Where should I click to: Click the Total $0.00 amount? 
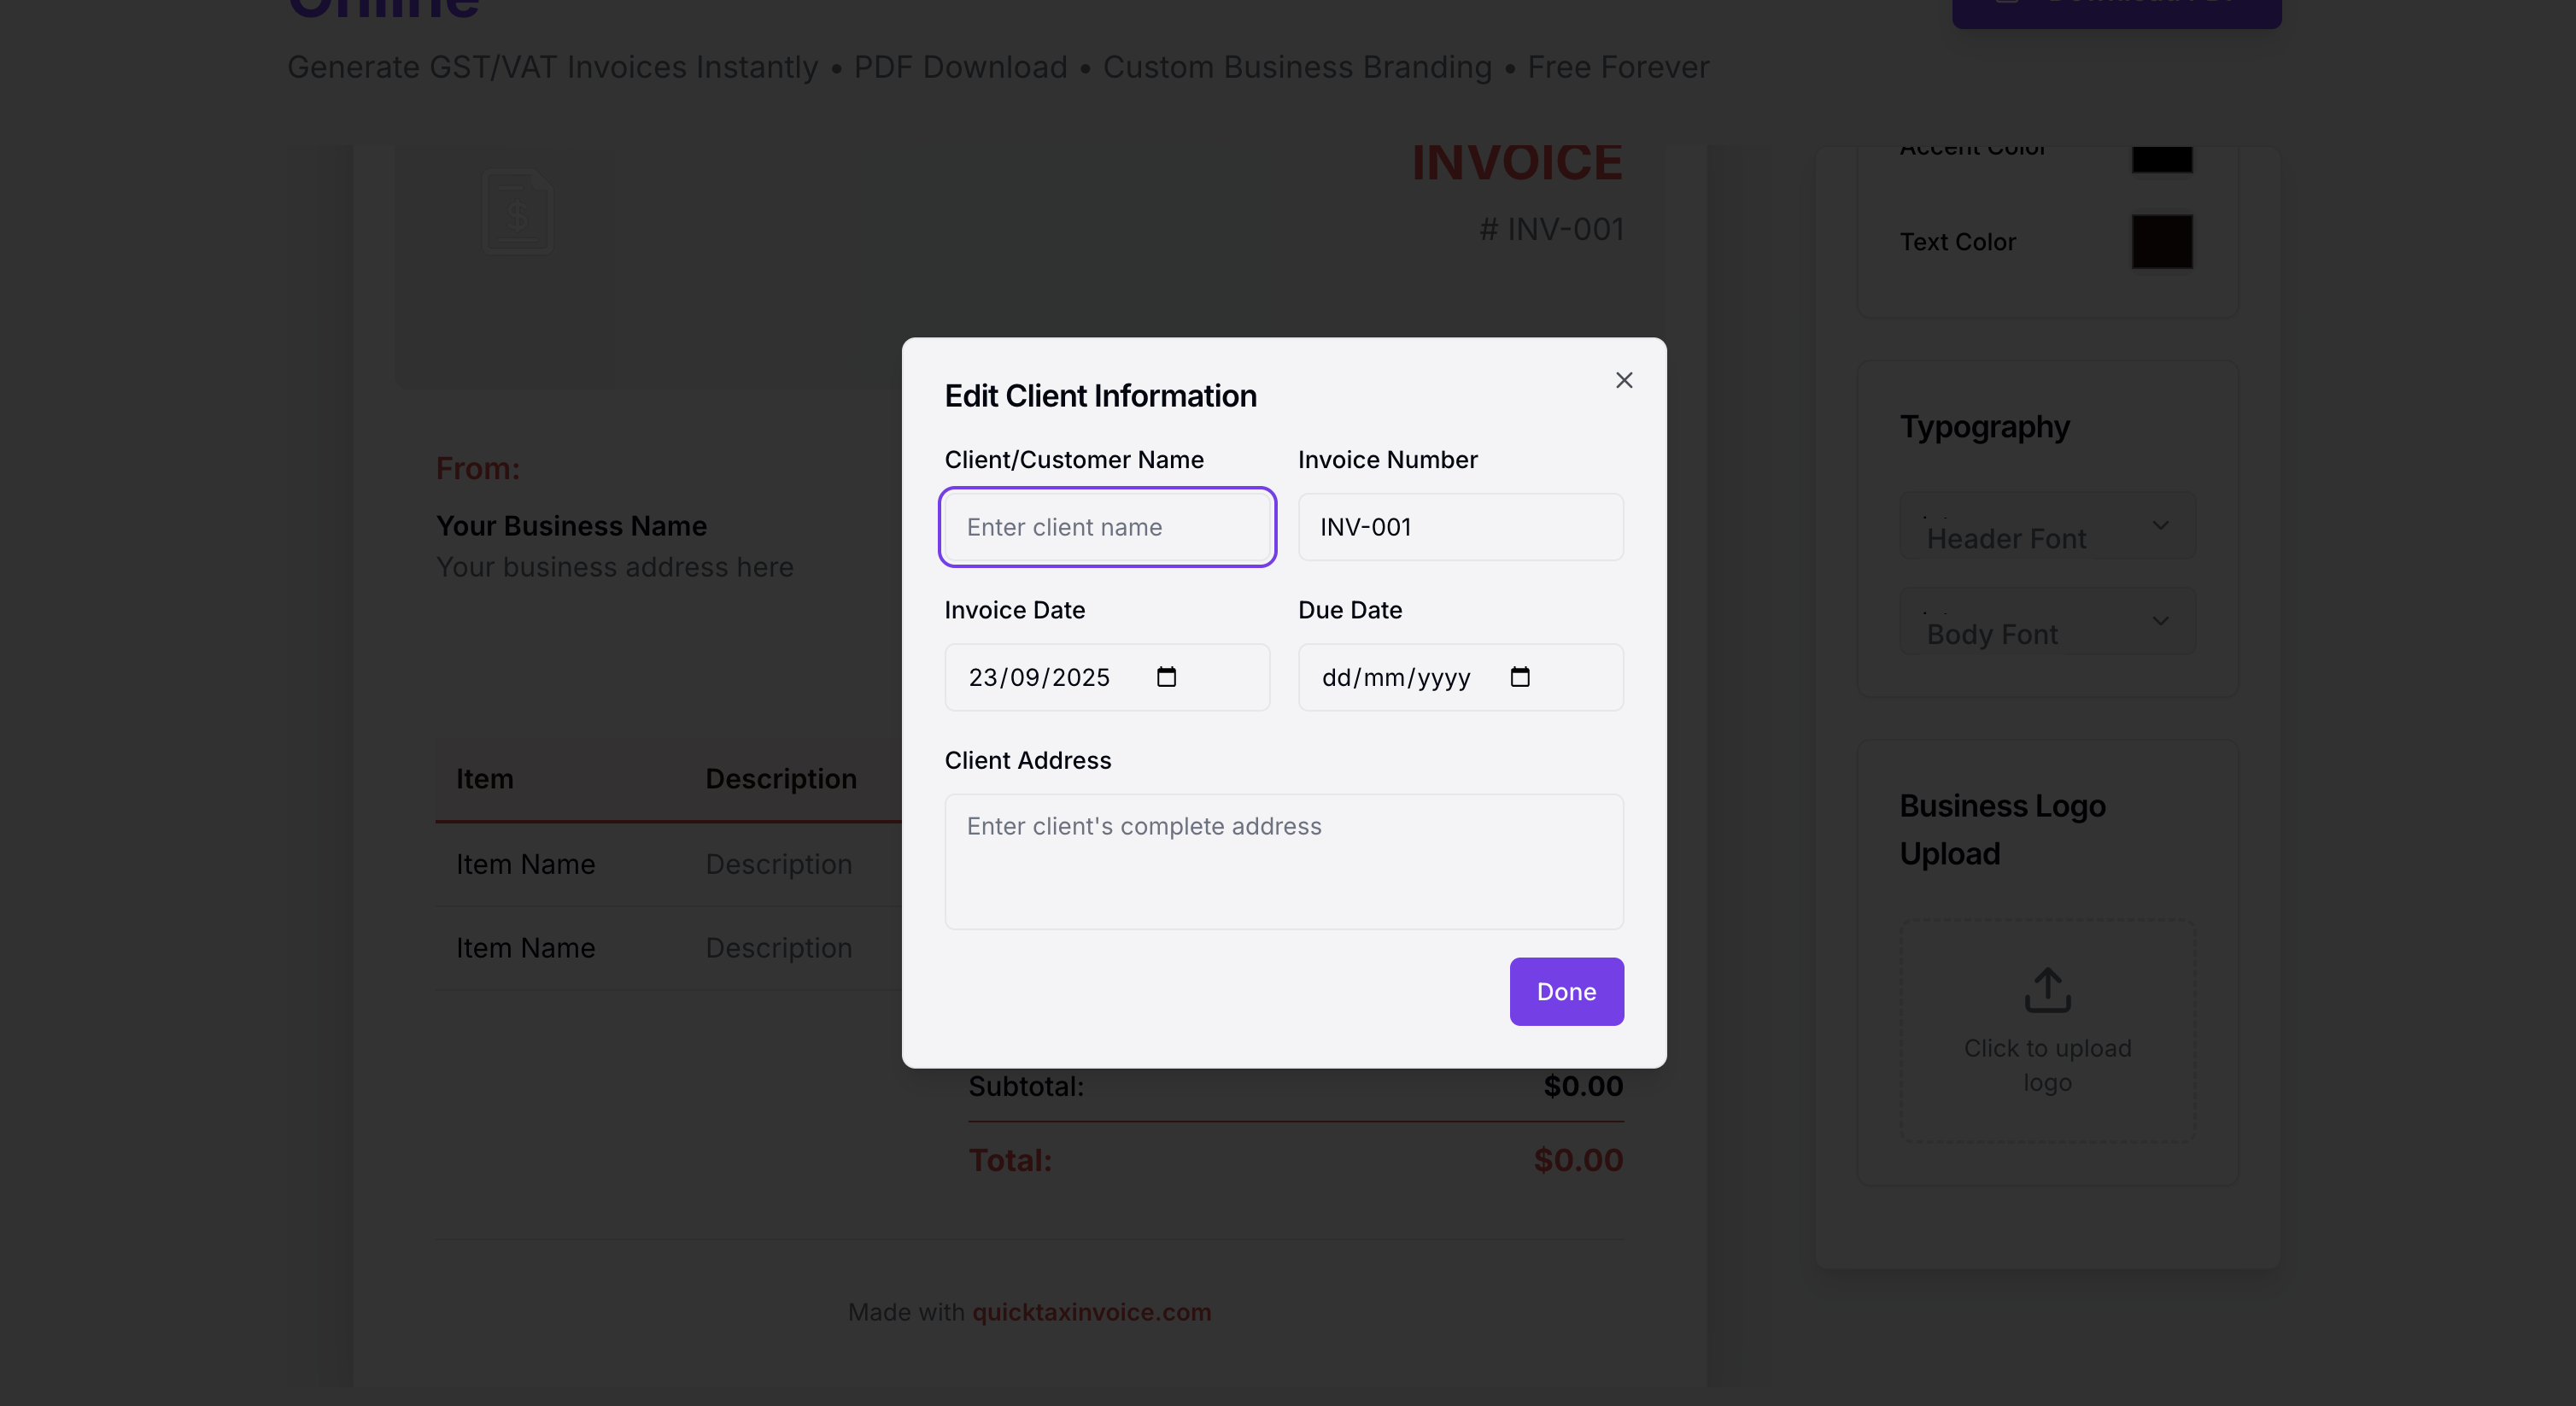click(x=1578, y=1160)
